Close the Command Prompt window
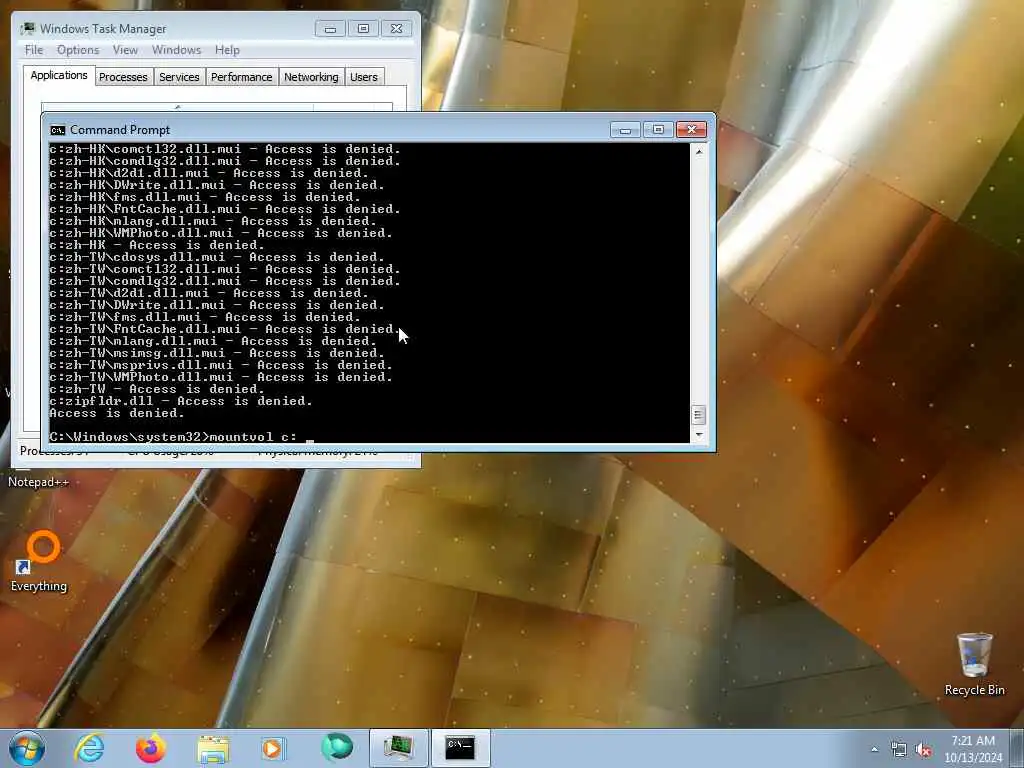 (692, 129)
